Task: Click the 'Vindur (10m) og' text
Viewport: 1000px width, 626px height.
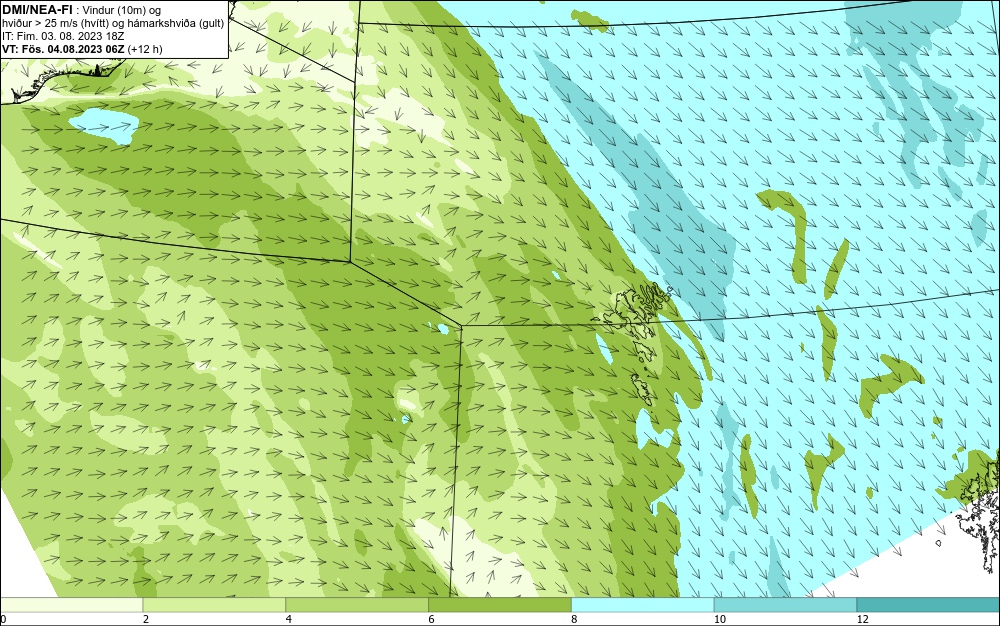Action: [122, 10]
